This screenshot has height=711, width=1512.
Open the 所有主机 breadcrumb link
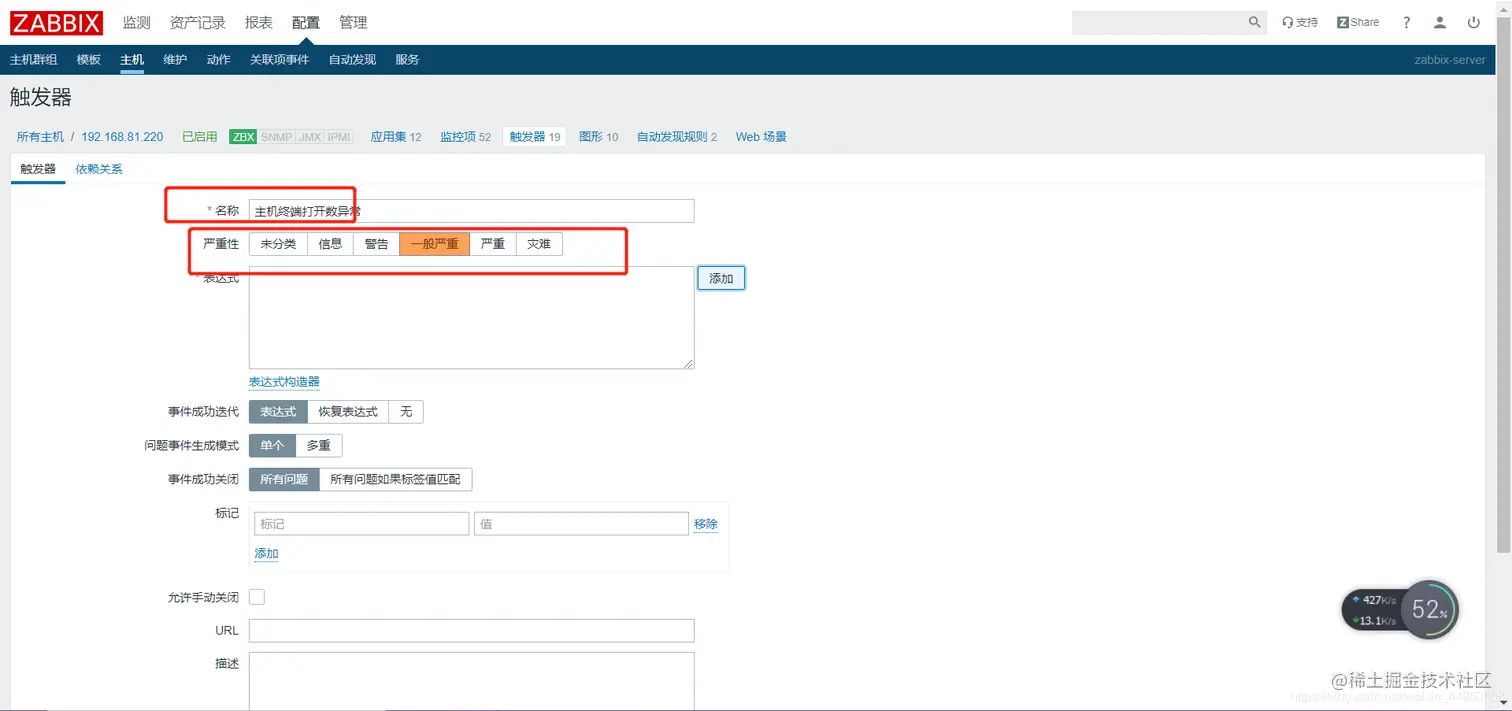click(40, 137)
